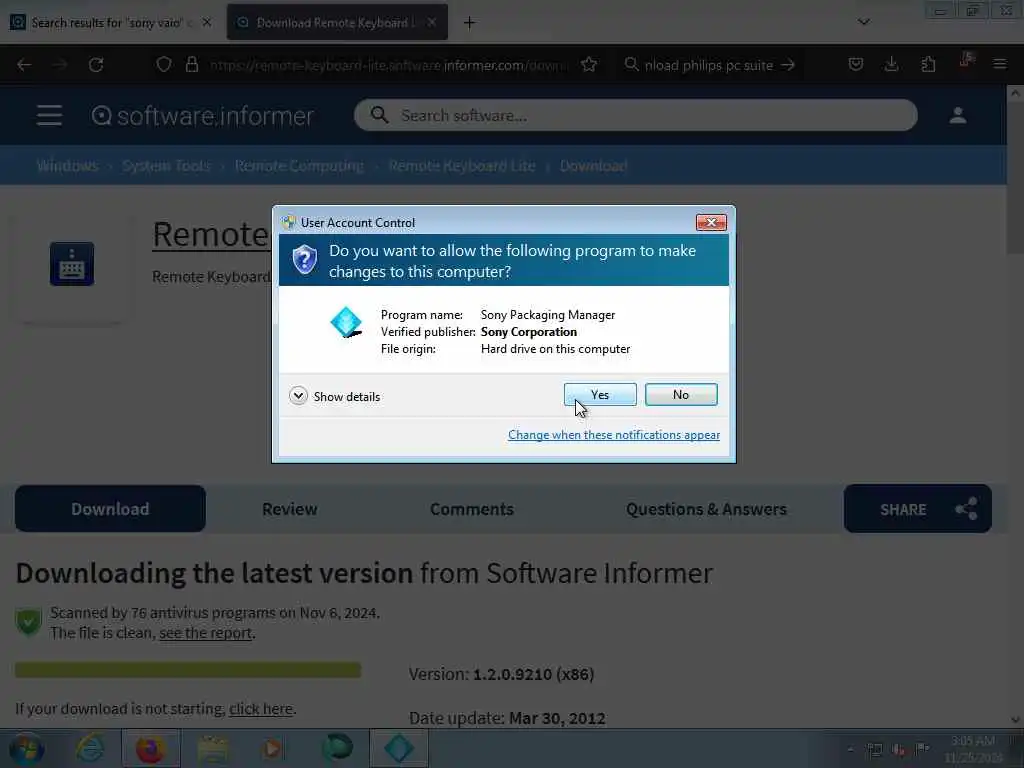The width and height of the screenshot is (1024, 768).
Task: Open the Pocket save icon
Action: point(856,64)
